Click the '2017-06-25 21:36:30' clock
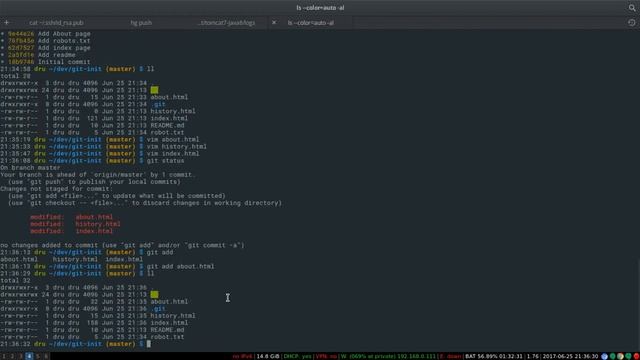640x360 pixels. click(570, 356)
